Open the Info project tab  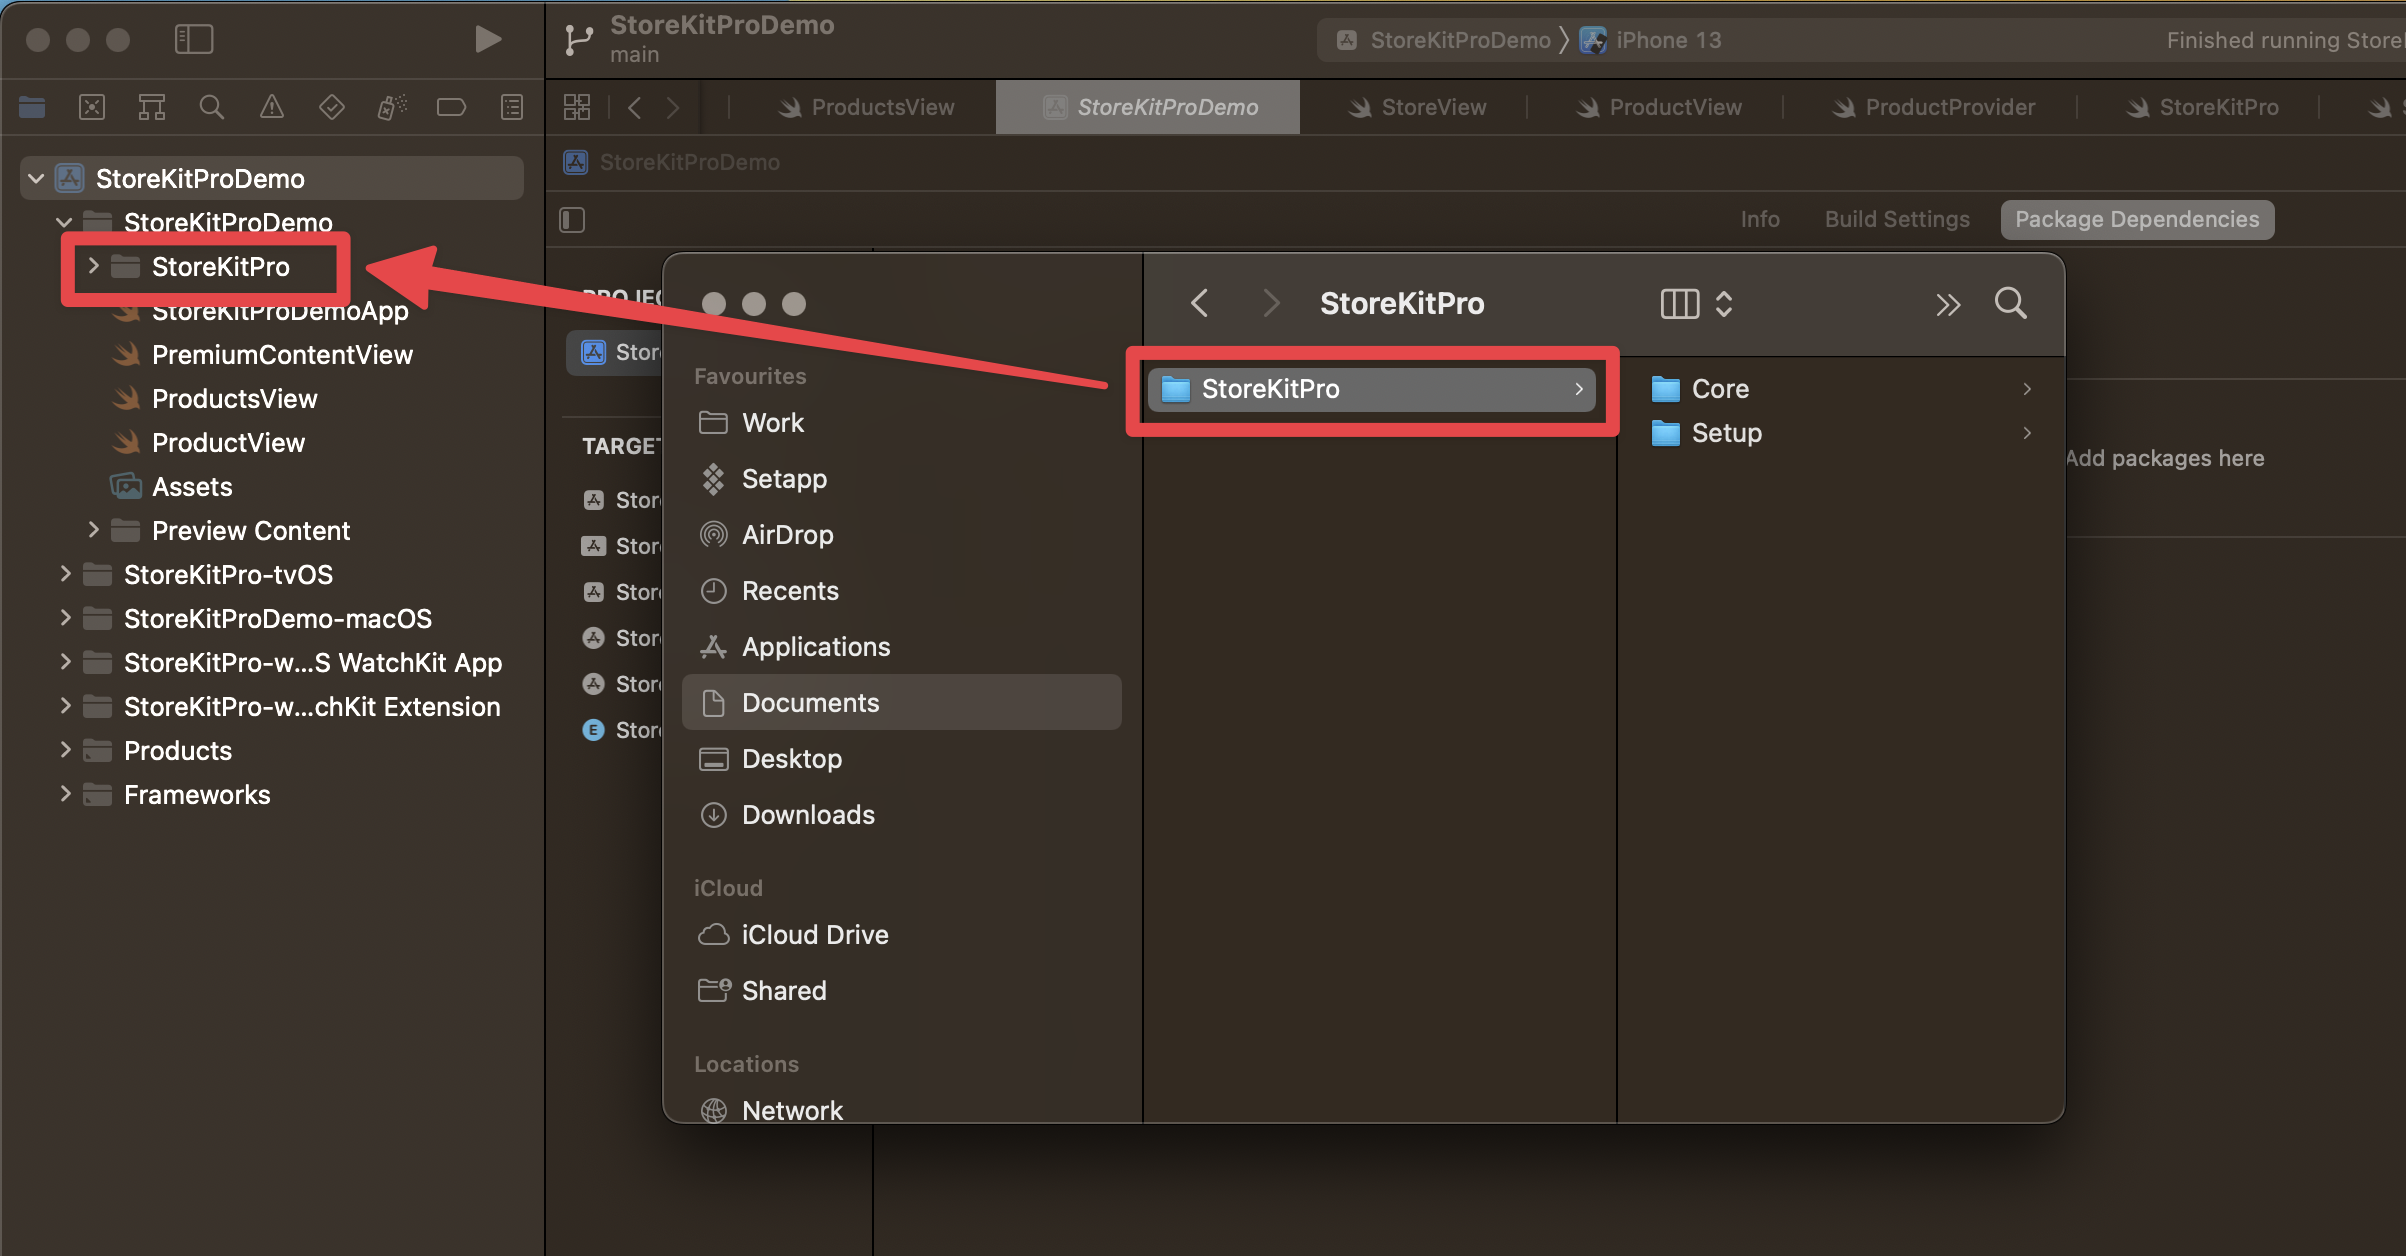(x=1760, y=219)
